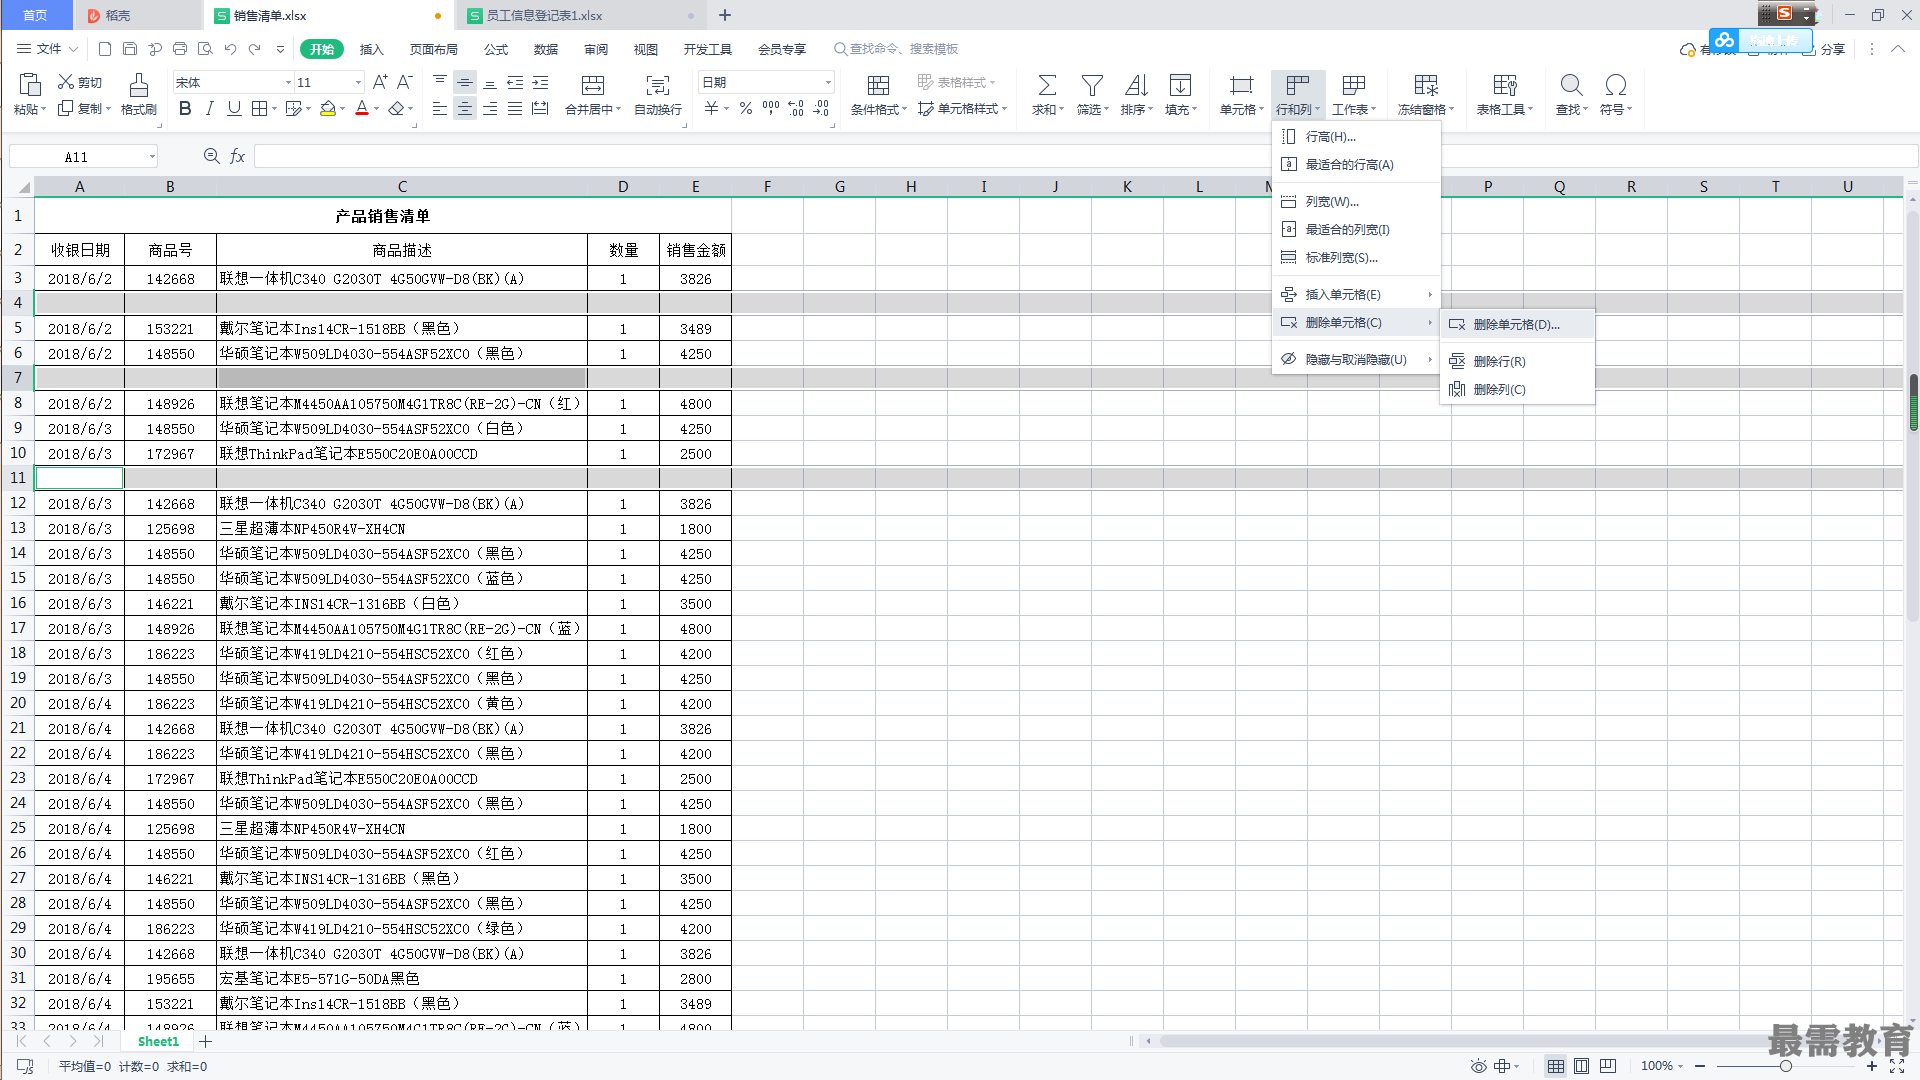Open the font size dropdown showing 11
The image size is (1920, 1080).
coord(357,83)
